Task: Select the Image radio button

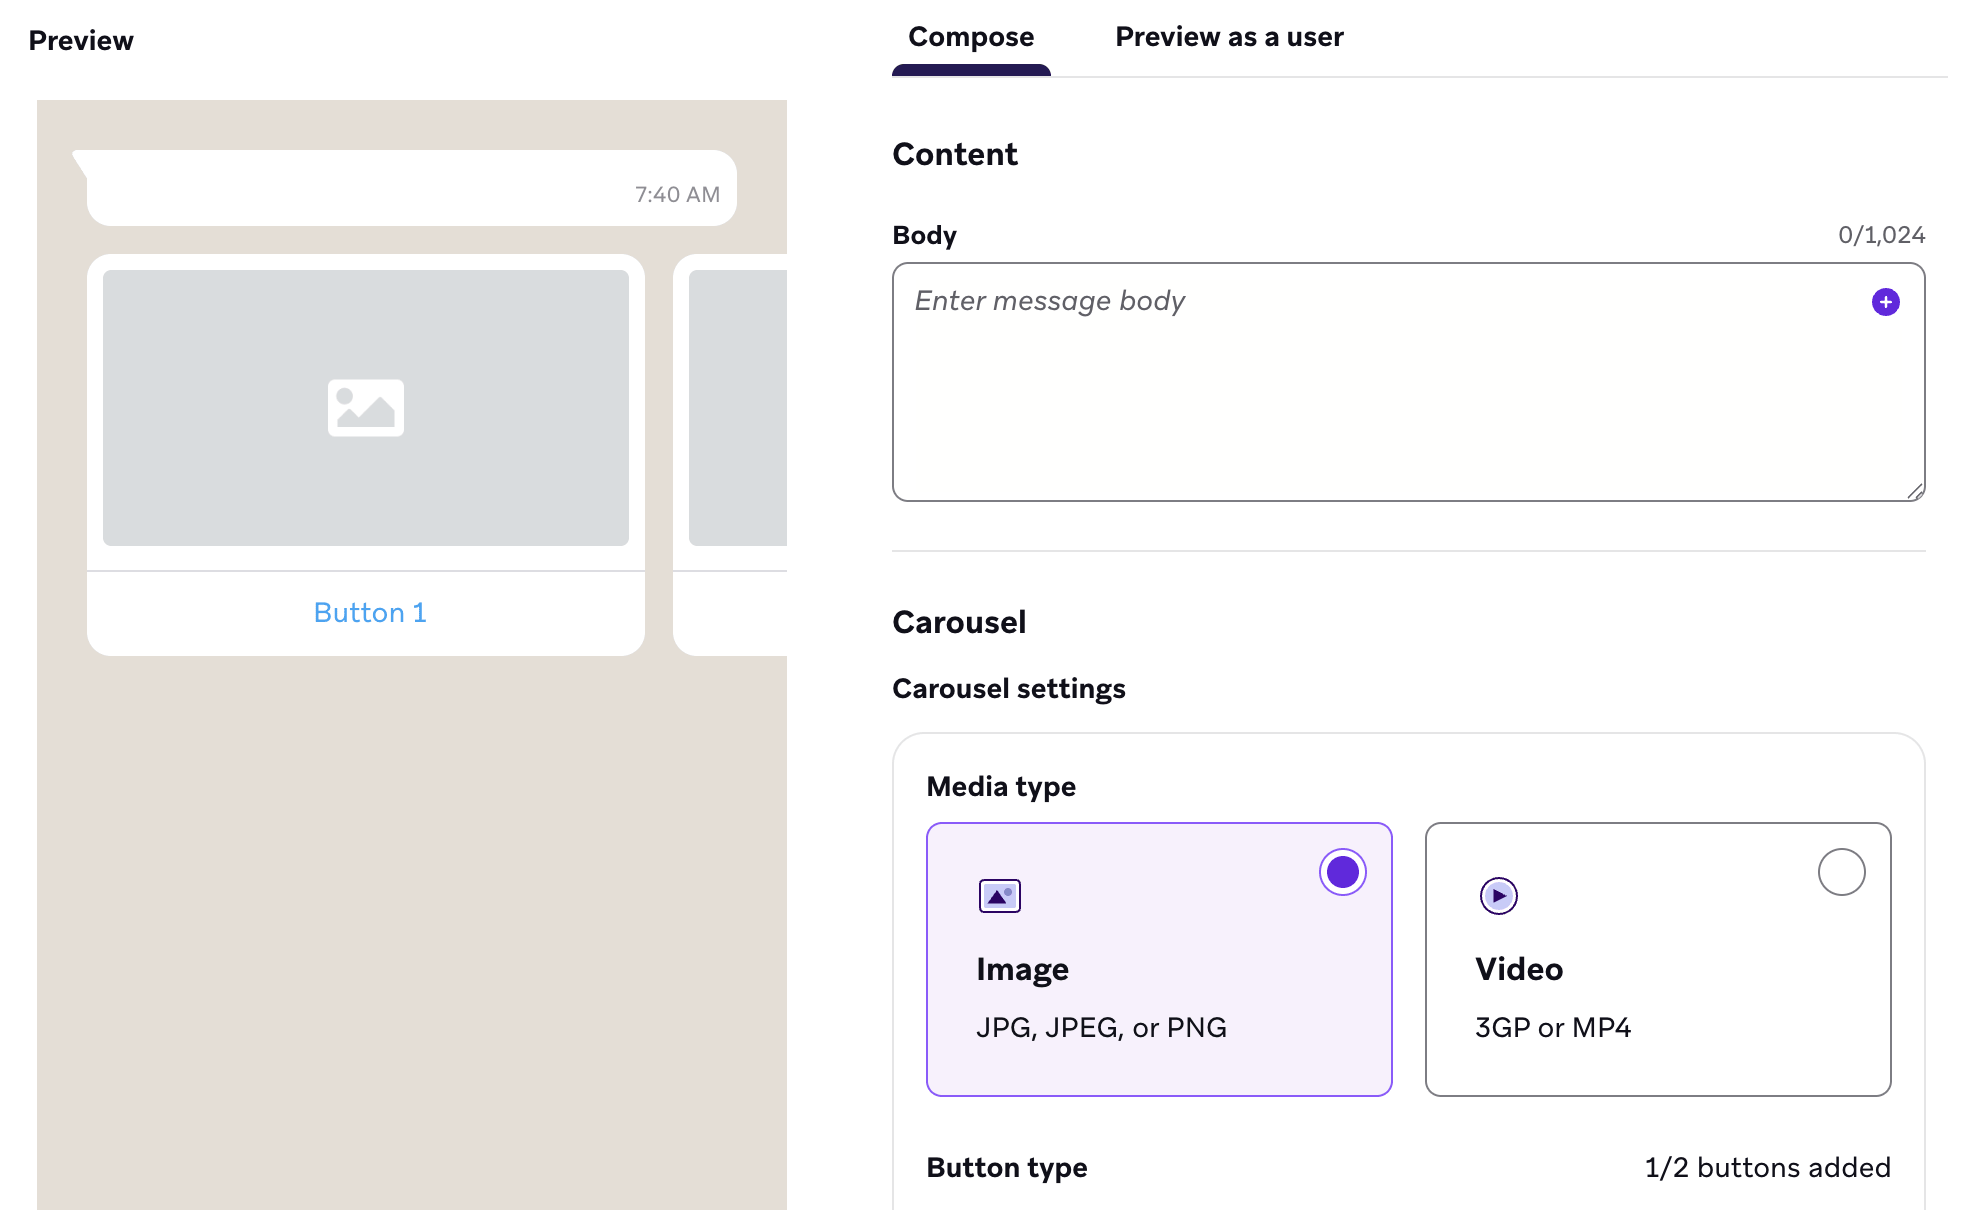Action: point(1342,871)
